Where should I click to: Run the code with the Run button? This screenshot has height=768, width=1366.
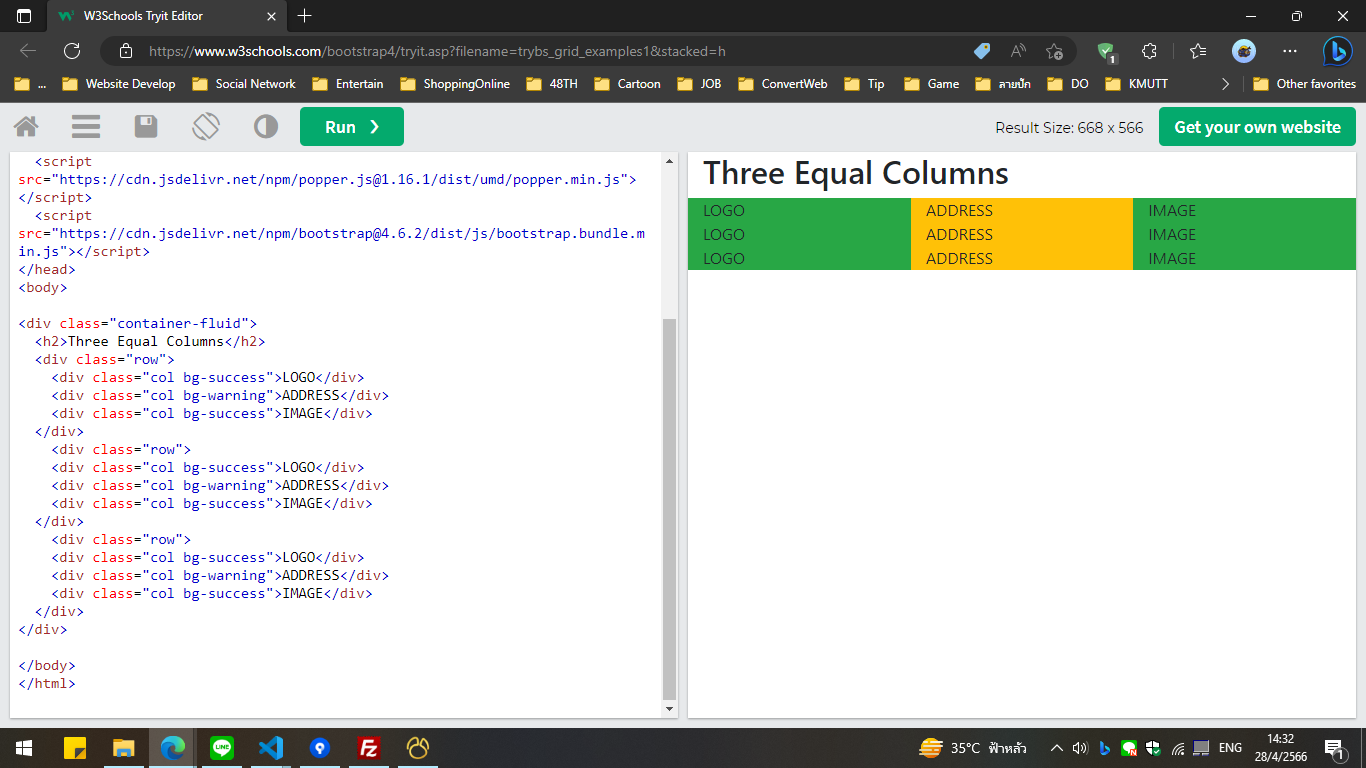(351, 127)
